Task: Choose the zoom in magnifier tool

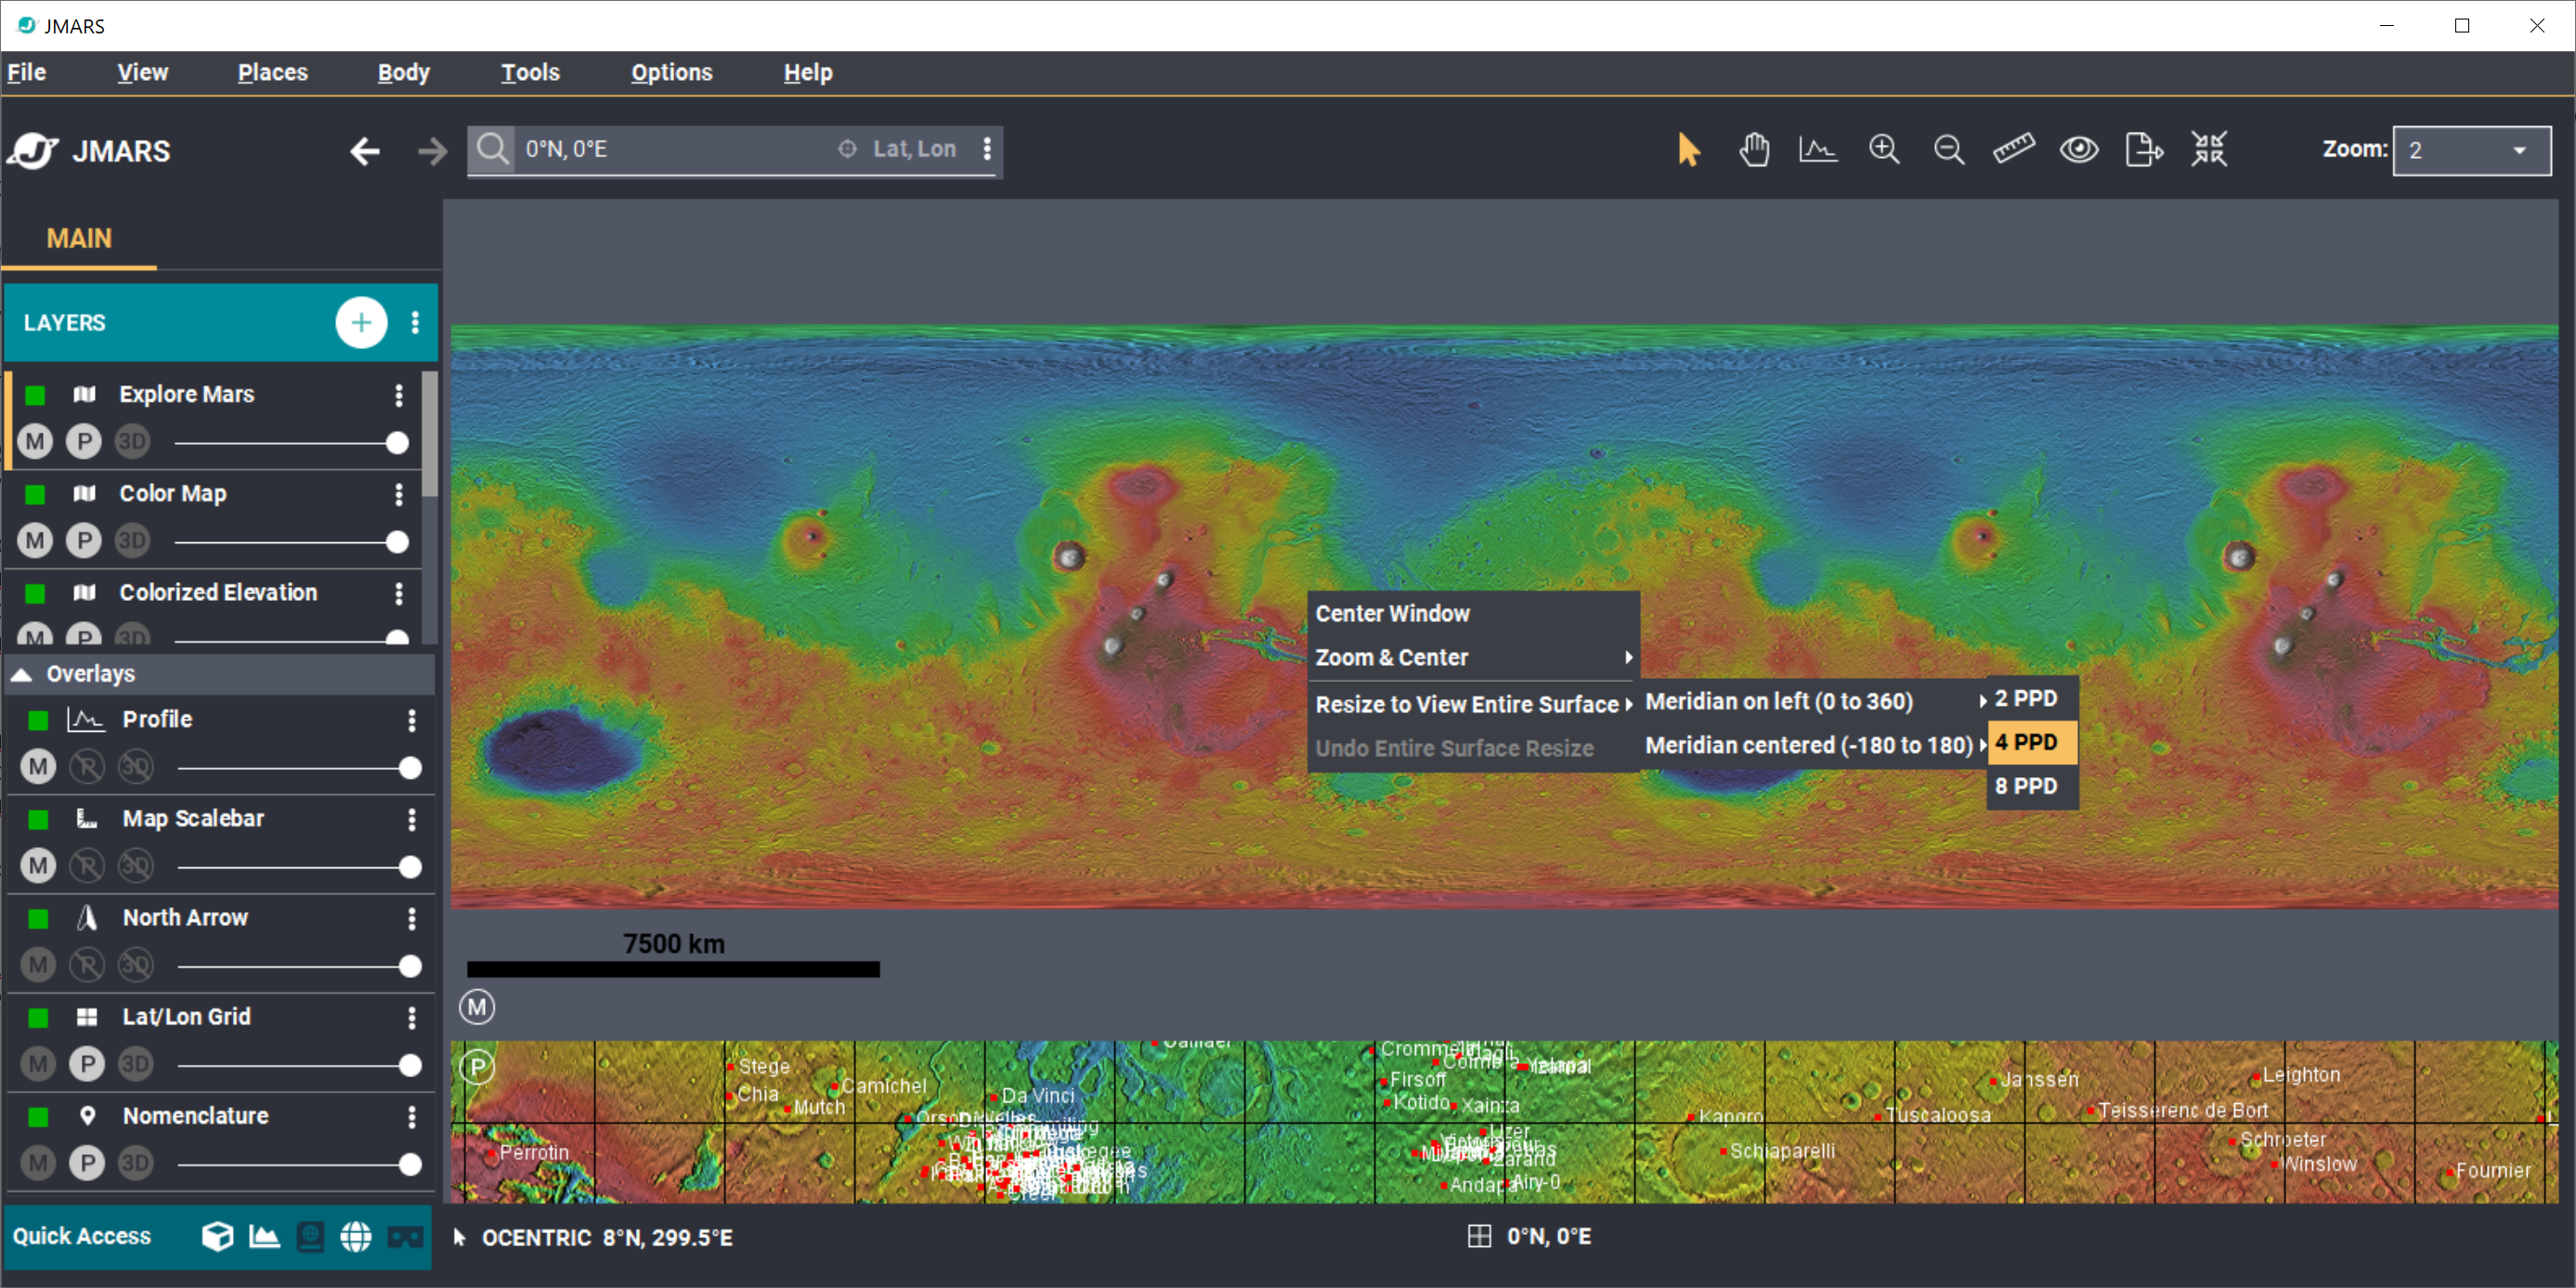Action: 1884,150
